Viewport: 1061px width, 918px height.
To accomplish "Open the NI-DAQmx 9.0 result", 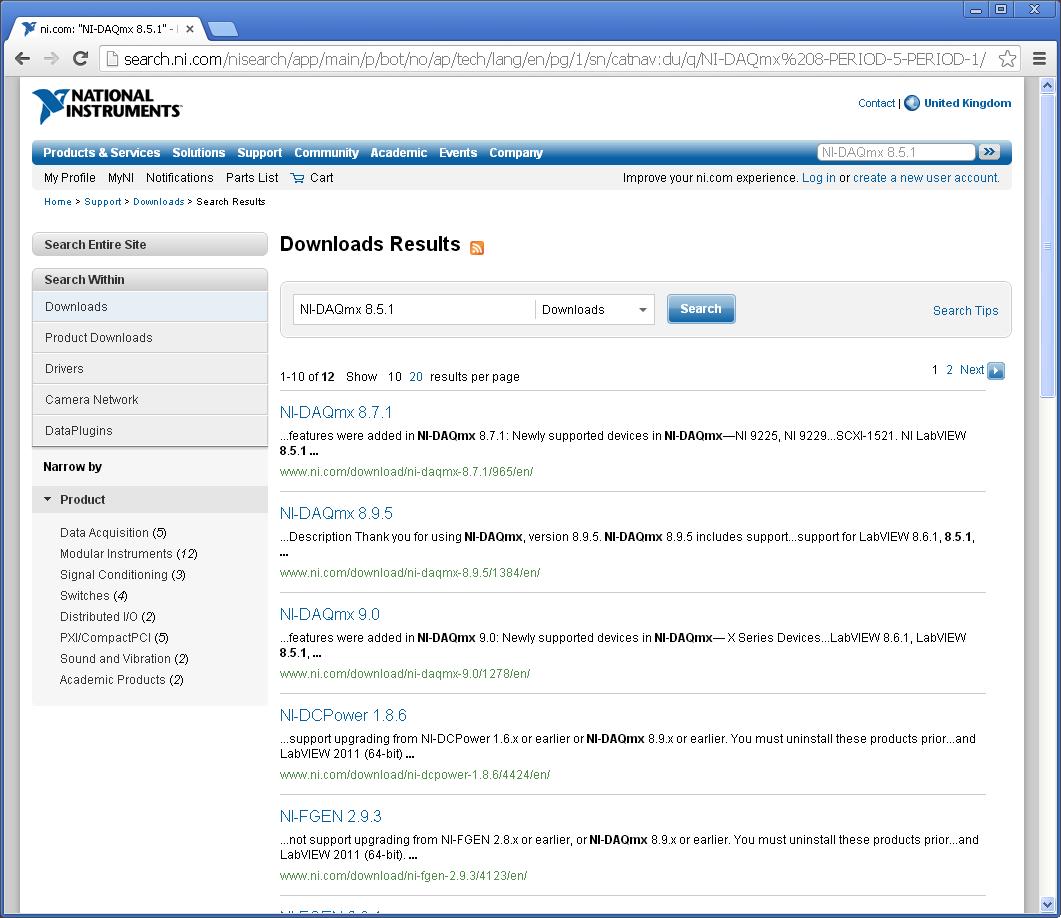I will [330, 614].
